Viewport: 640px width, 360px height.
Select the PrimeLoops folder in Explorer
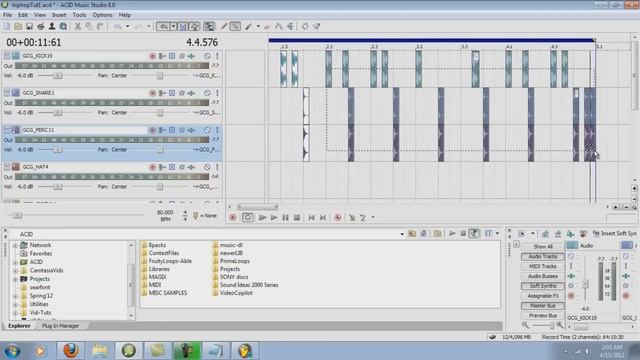point(231,261)
